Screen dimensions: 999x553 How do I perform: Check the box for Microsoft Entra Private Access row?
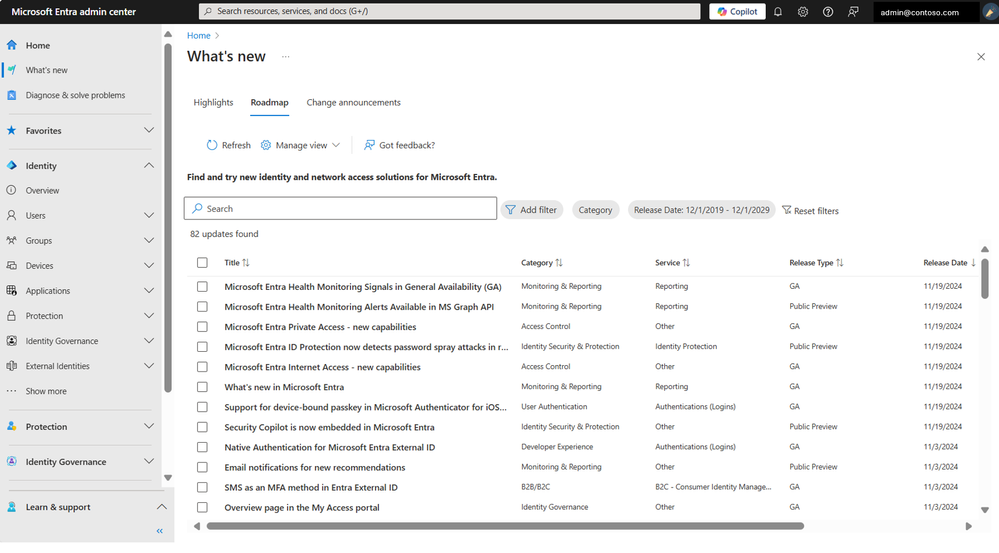tap(202, 327)
